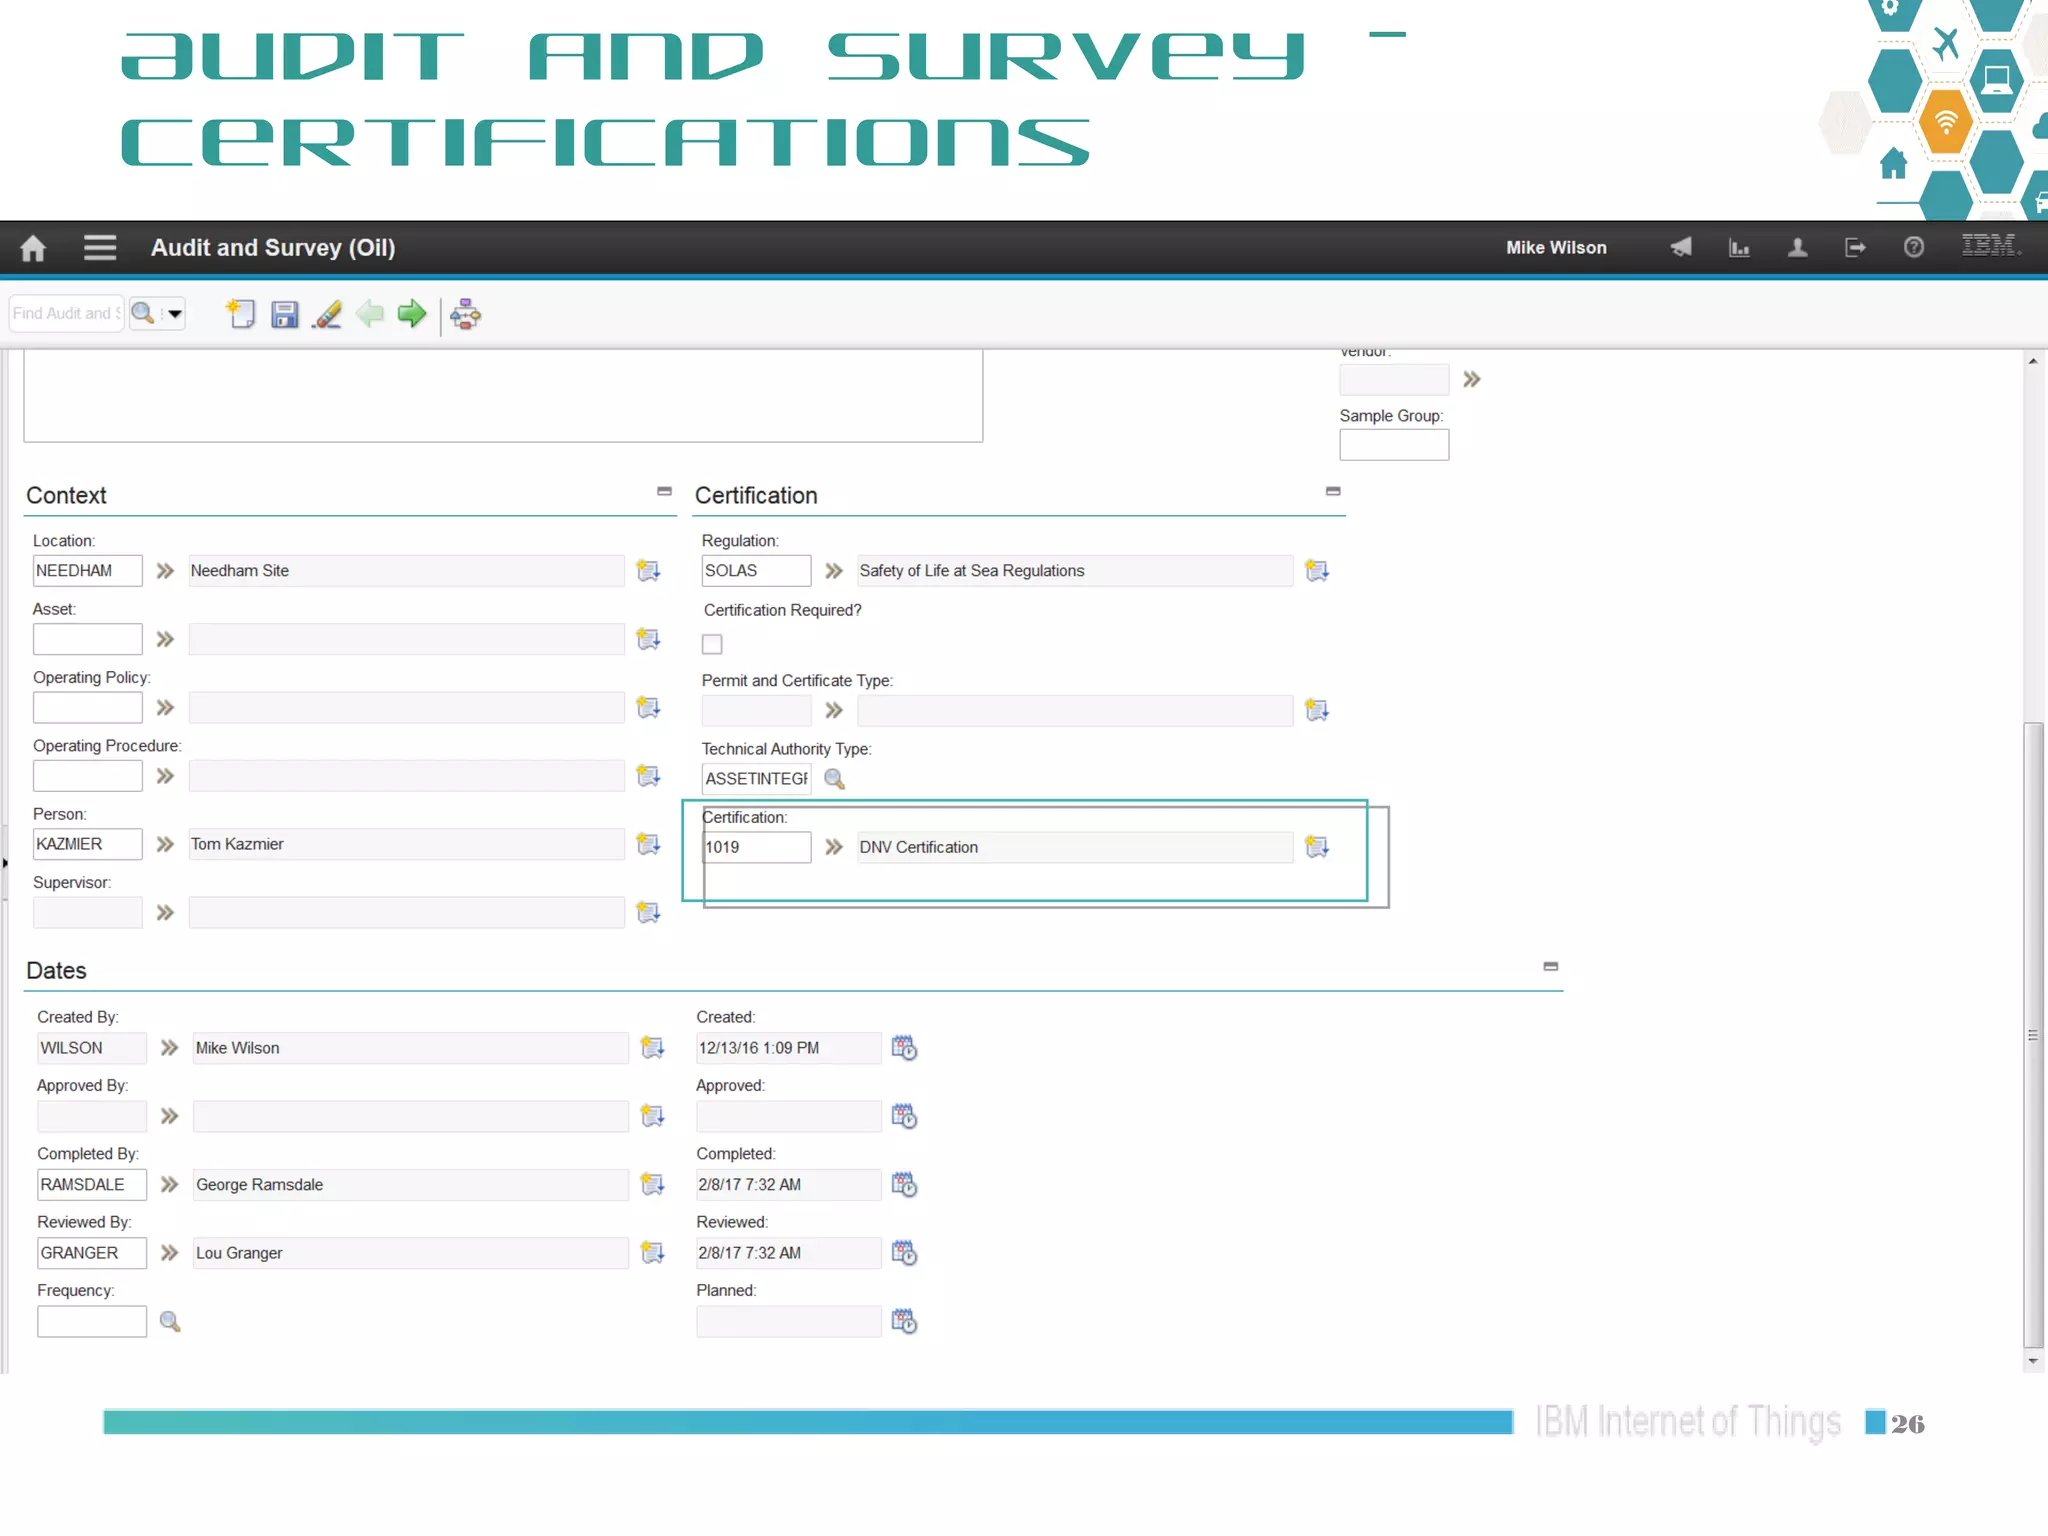Click the Find Audit and Survey field
Image resolution: width=2048 pixels, height=1536 pixels.
pos(65,314)
